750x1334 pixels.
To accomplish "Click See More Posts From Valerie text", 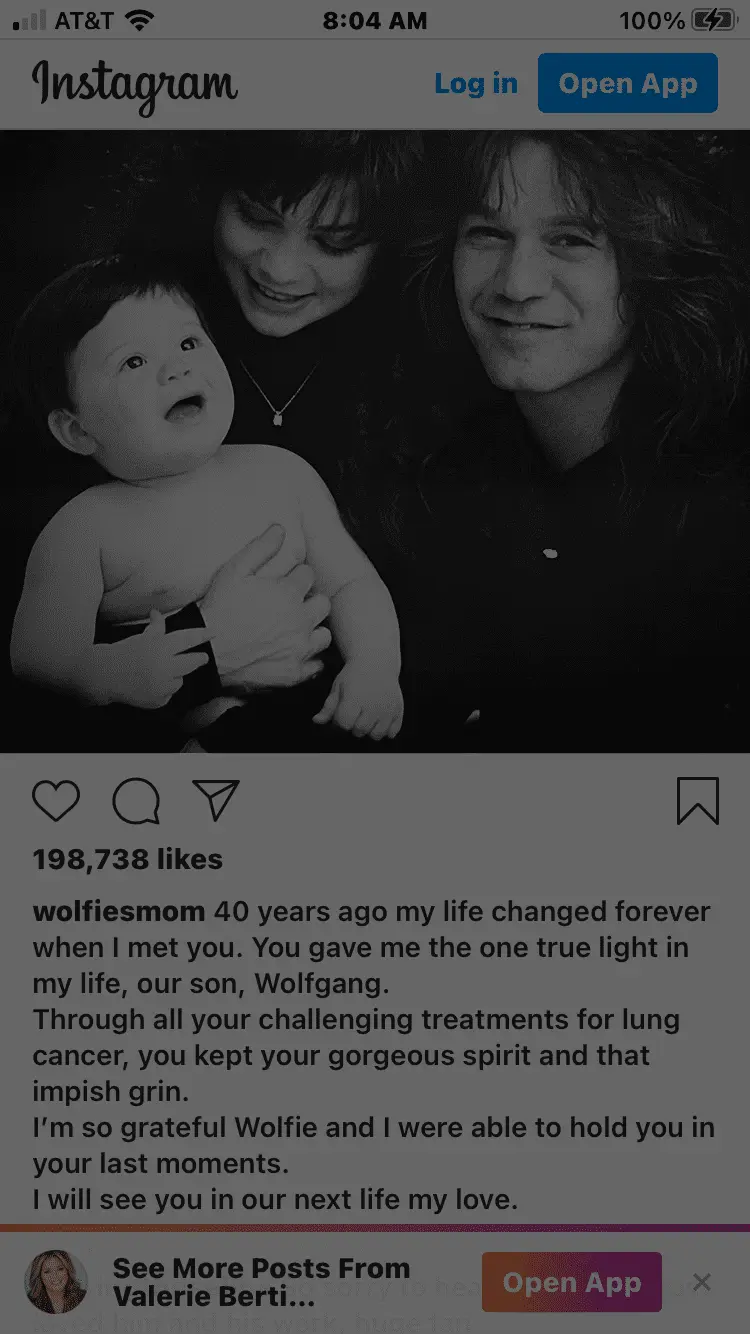I will pos(261,1282).
